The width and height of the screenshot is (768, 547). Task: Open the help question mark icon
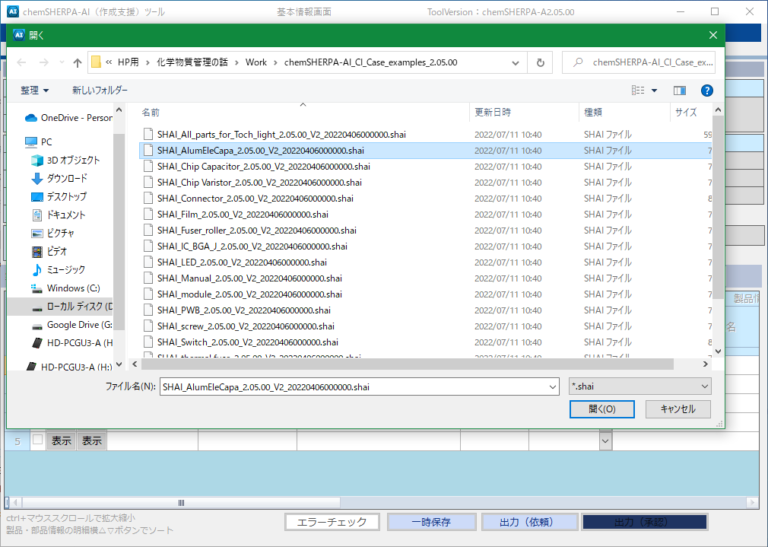[707, 90]
